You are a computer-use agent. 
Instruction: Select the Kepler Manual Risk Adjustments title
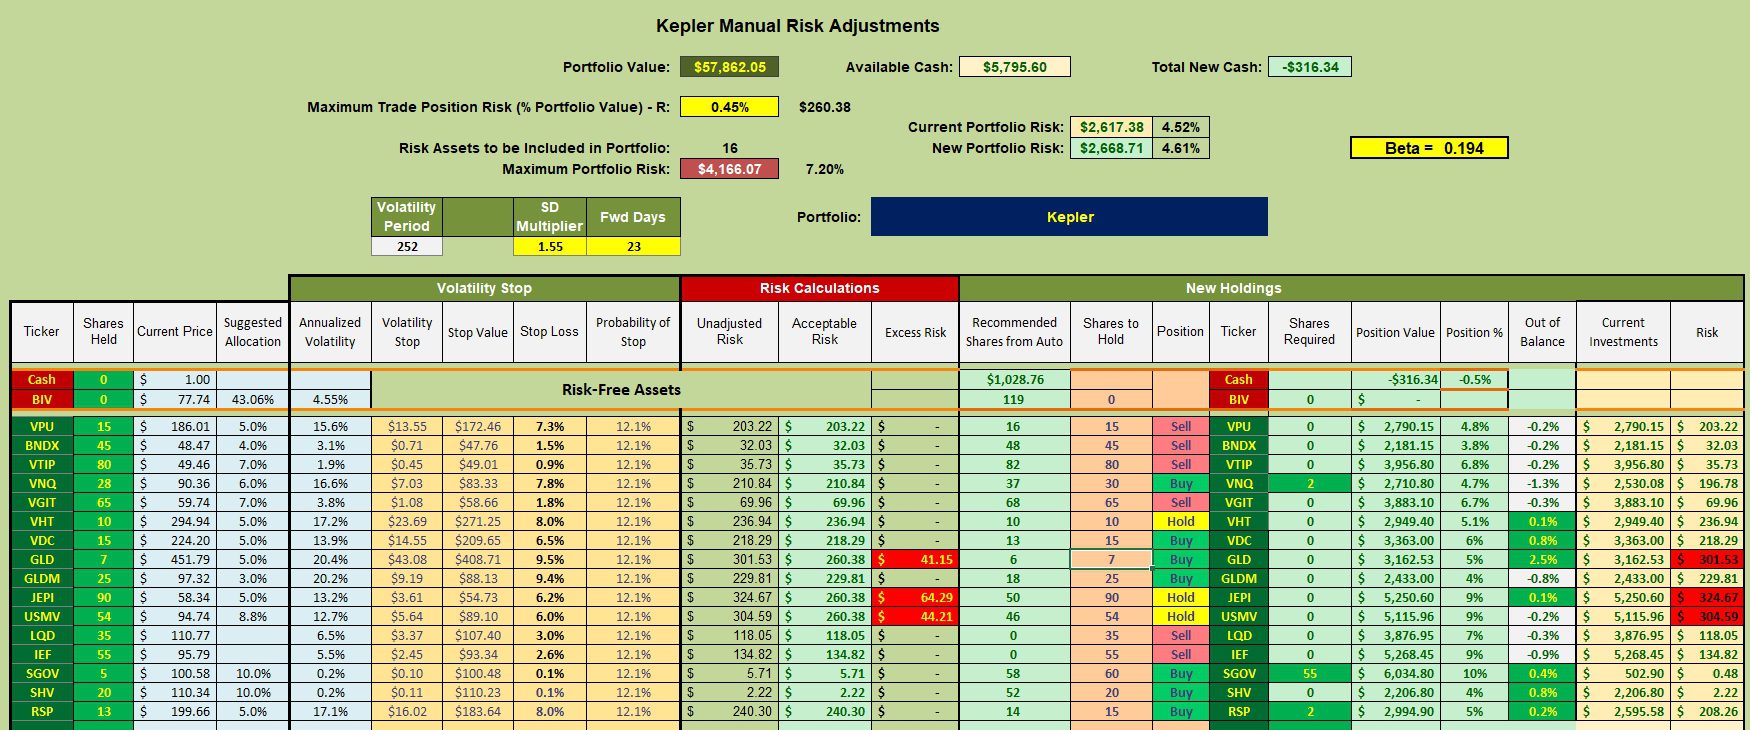click(797, 26)
